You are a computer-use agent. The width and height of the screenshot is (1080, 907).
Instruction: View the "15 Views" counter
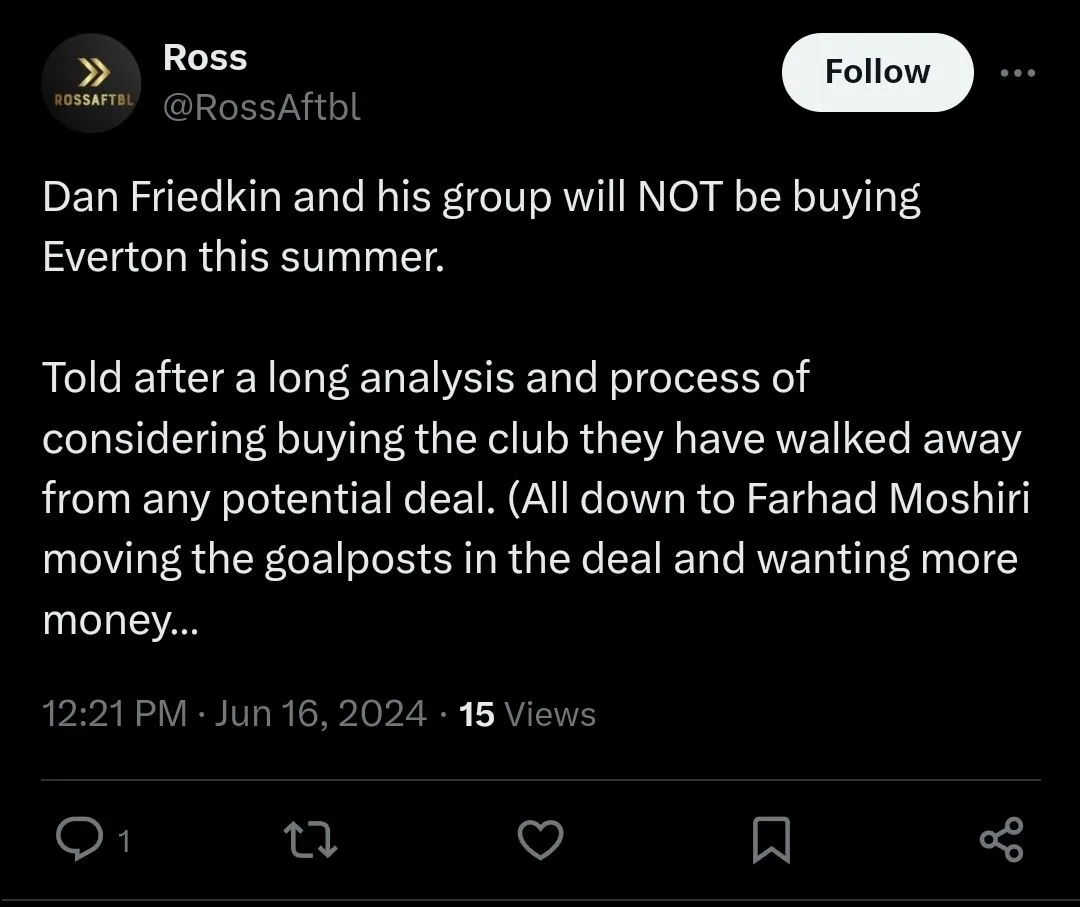tap(526, 714)
